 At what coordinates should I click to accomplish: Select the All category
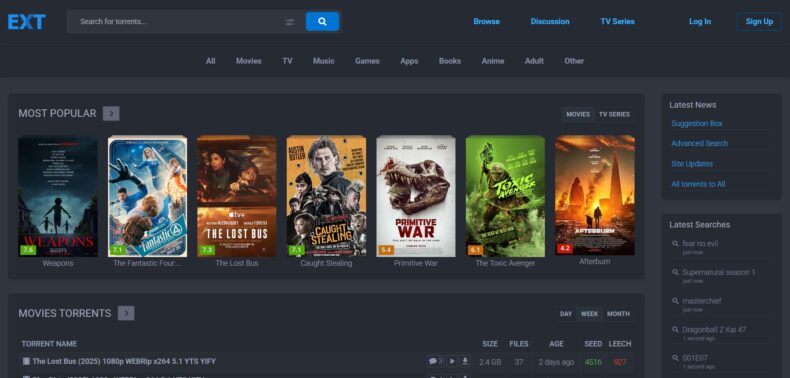(x=211, y=61)
